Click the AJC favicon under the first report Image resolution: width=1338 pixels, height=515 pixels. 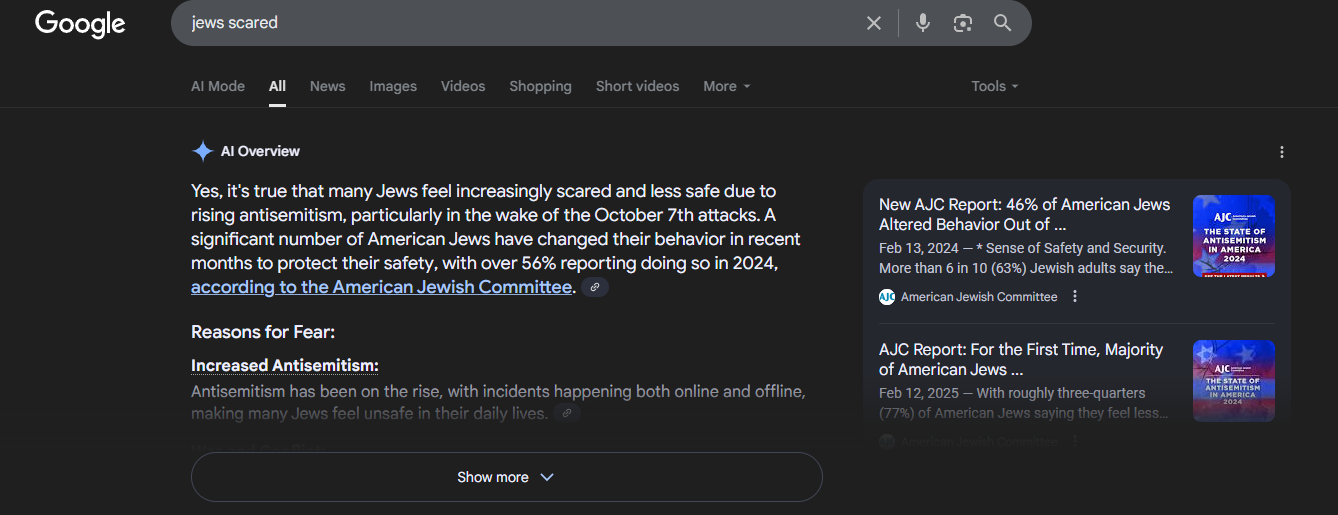[887, 296]
